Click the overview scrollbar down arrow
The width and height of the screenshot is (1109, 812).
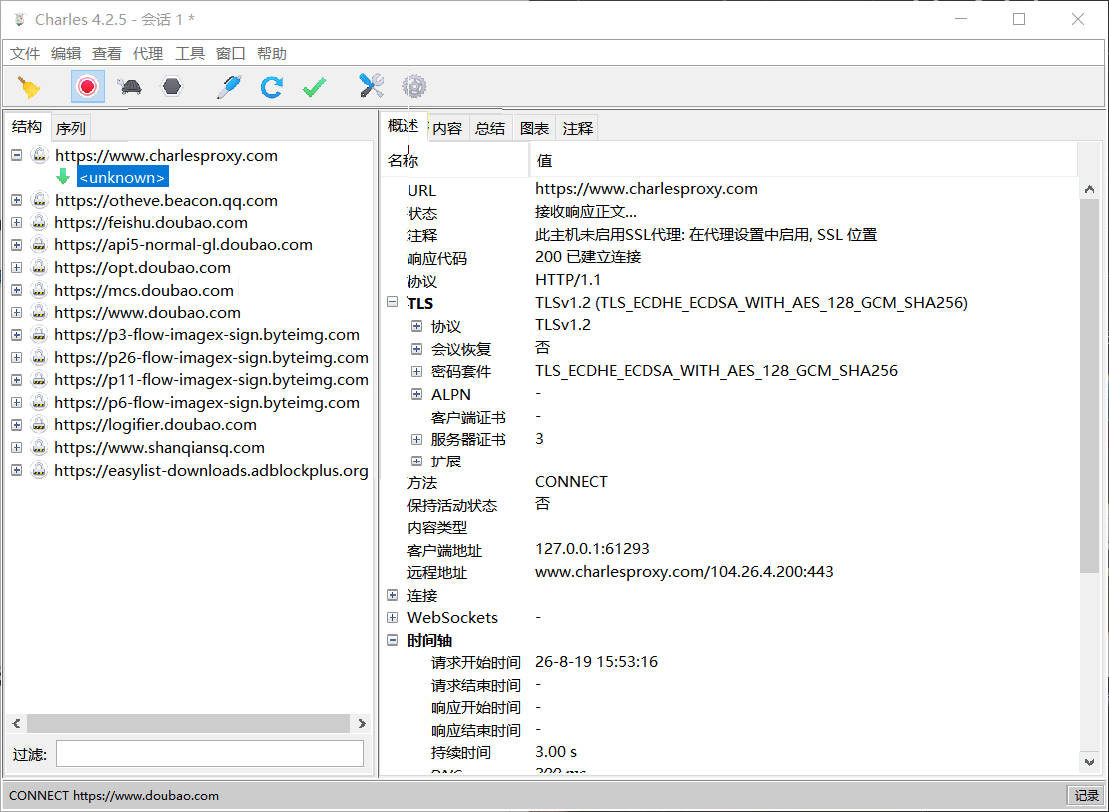click(1089, 762)
